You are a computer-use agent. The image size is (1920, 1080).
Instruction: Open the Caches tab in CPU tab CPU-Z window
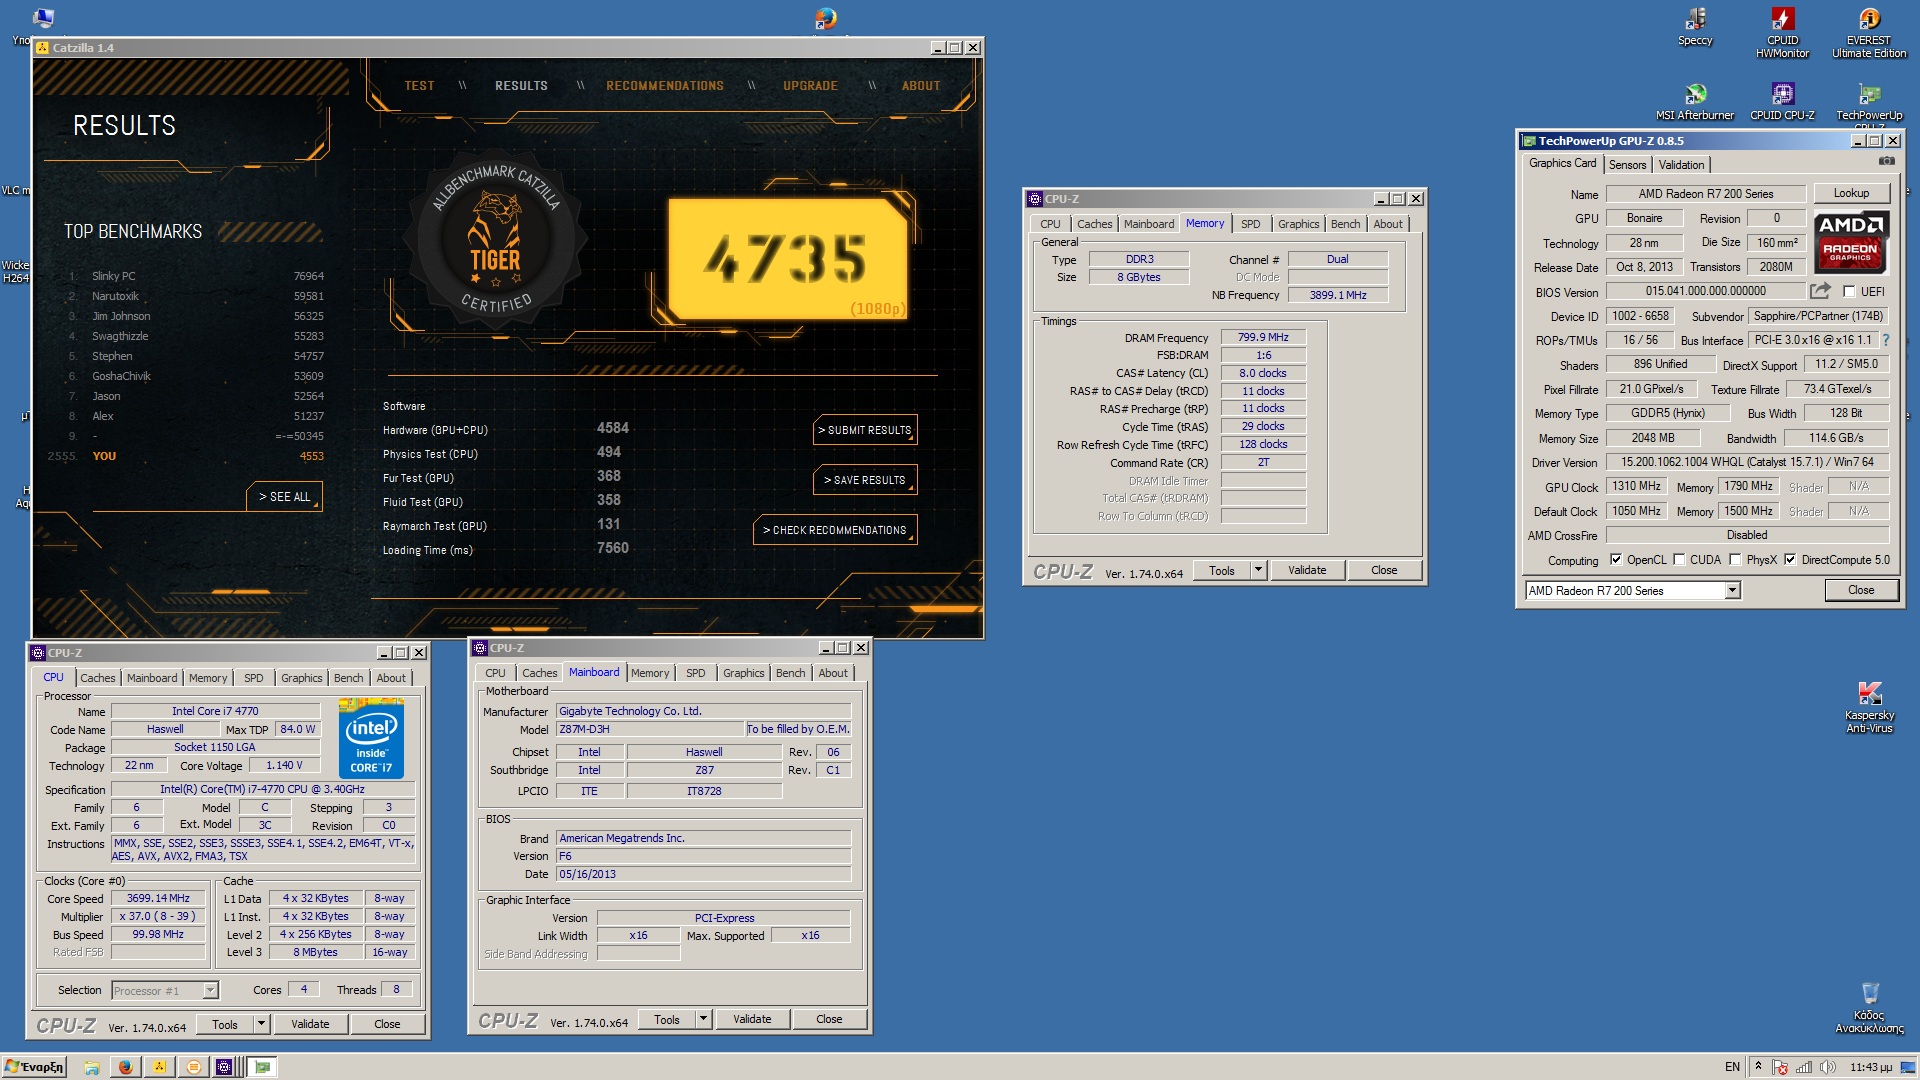pyautogui.click(x=97, y=678)
